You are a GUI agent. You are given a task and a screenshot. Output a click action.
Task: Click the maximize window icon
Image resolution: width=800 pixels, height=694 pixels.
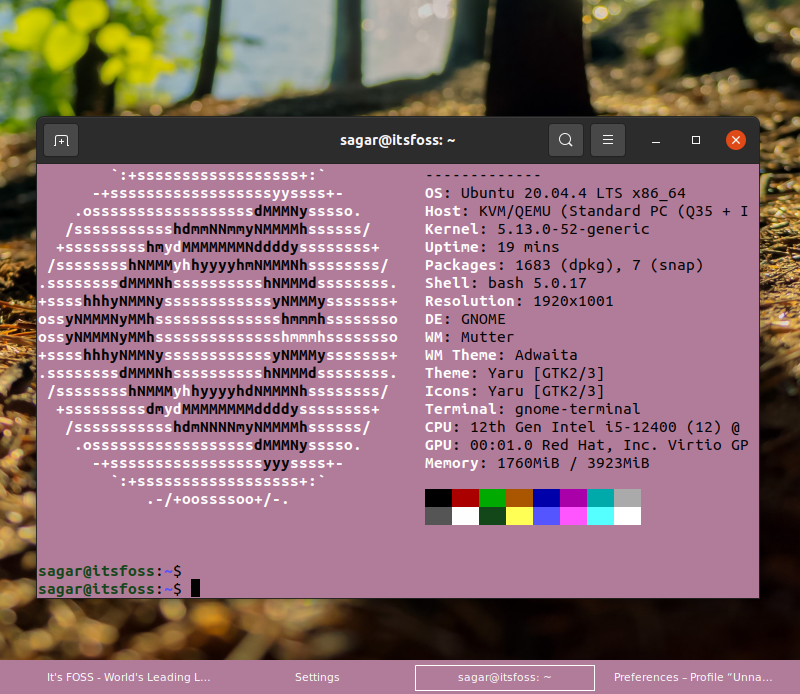(696, 141)
